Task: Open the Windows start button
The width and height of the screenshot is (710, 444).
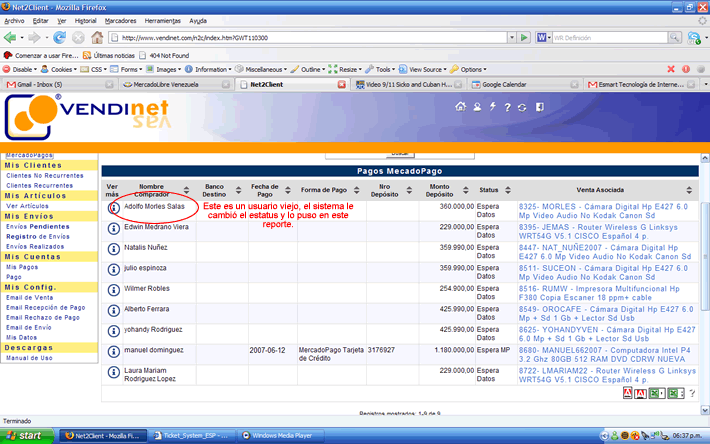Action: click(x=27, y=436)
